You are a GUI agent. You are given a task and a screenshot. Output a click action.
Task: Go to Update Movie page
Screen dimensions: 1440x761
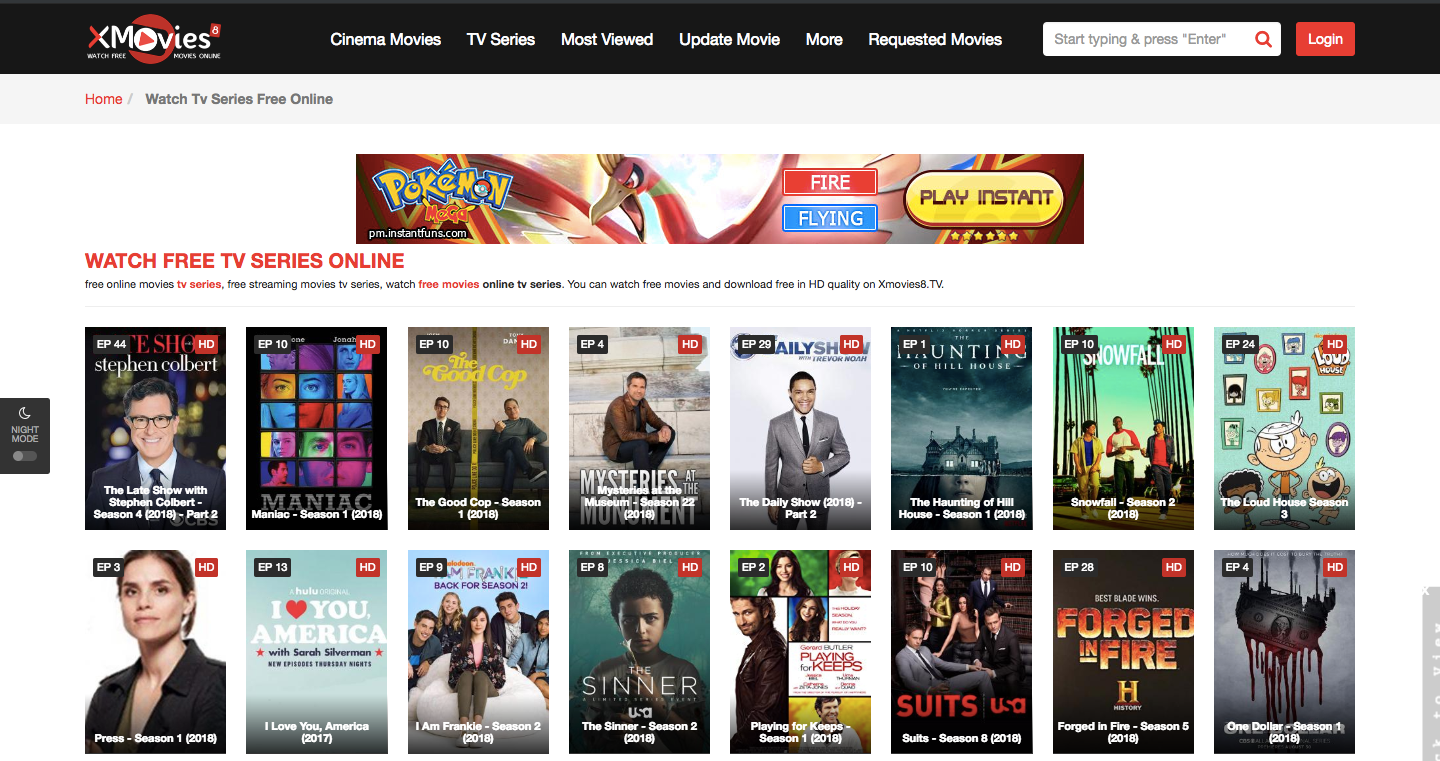[729, 39]
